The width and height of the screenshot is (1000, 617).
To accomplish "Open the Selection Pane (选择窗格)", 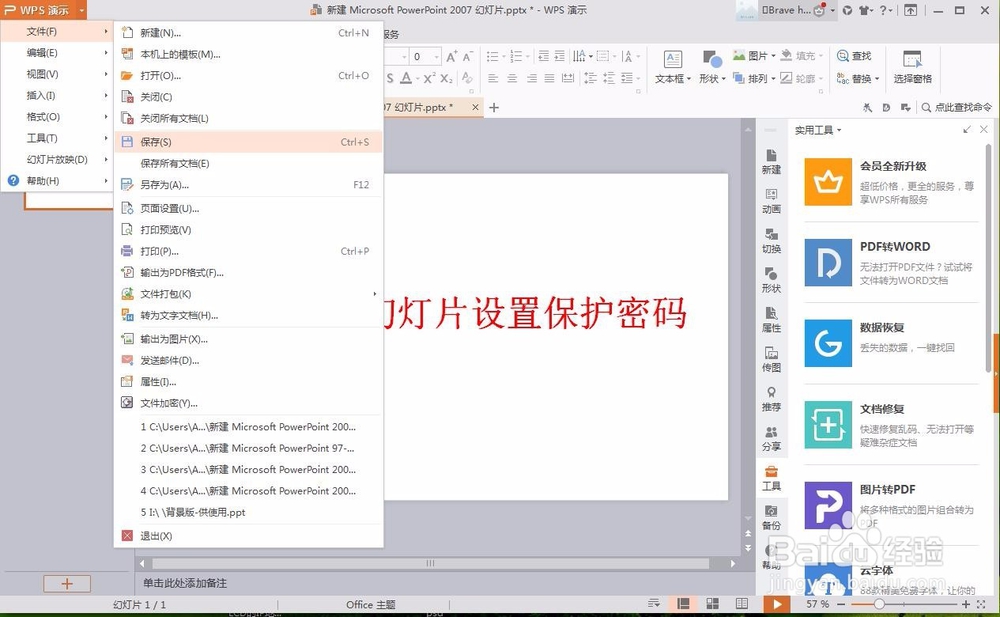I will pos(913,67).
